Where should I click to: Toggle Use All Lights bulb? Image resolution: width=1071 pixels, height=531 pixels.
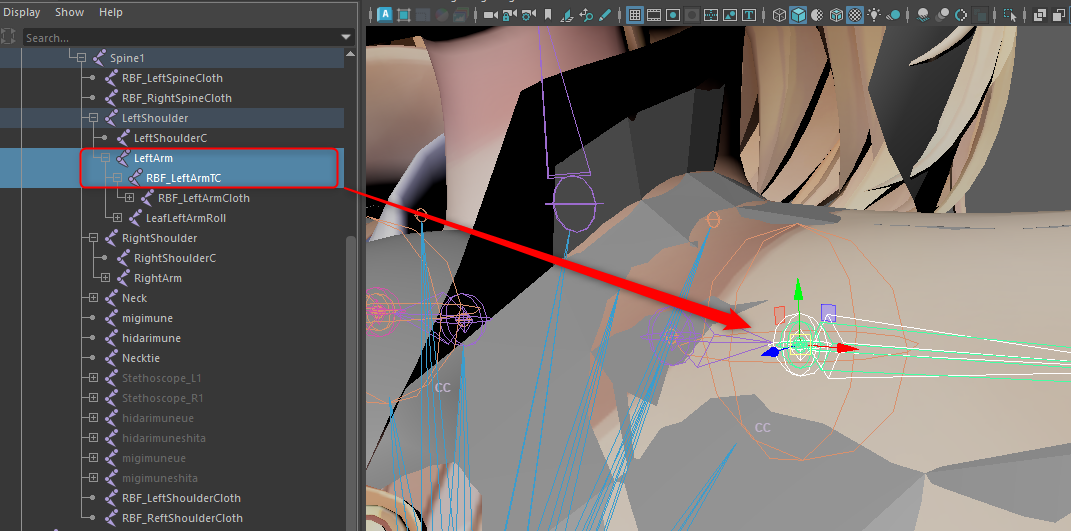[875, 14]
